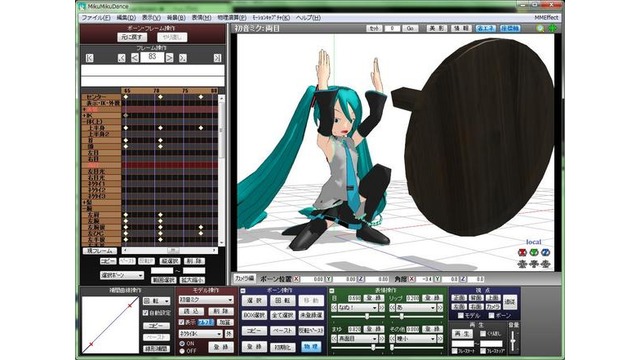Viewport: 640px width, 360px height.
Task: Click the eye (目) morph slider handle
Action: pyautogui.click(x=367, y=316)
